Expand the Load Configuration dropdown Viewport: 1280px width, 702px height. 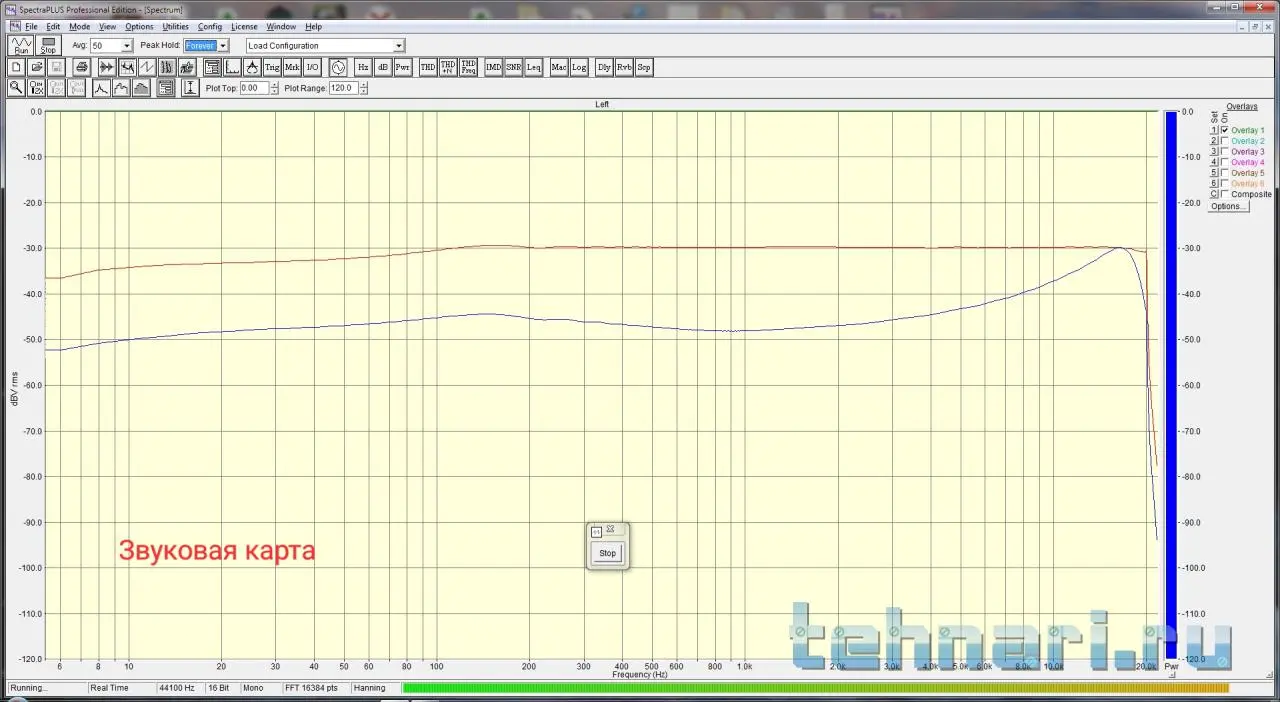coord(399,45)
